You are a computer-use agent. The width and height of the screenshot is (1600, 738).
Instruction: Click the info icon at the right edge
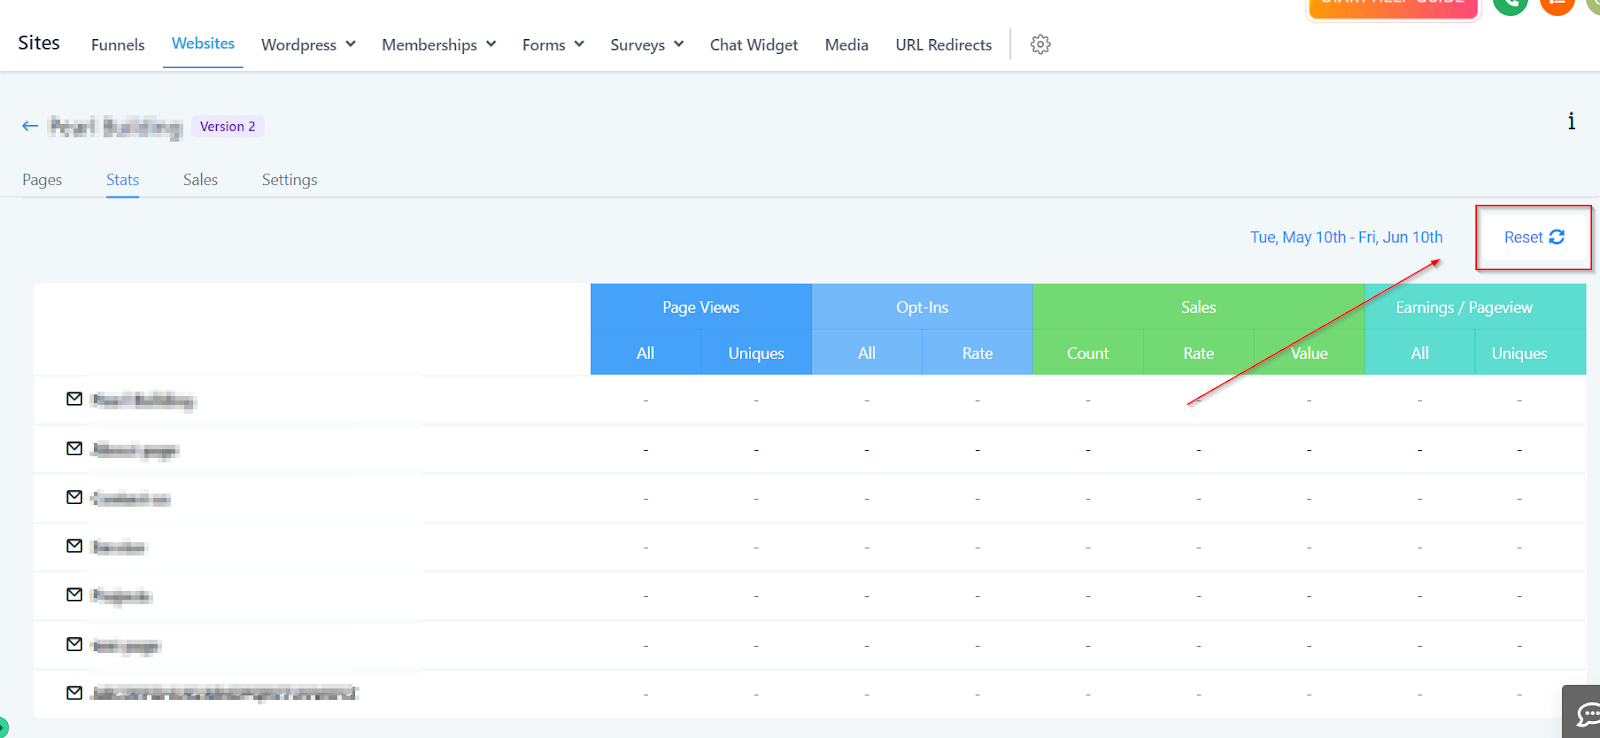coord(1571,121)
